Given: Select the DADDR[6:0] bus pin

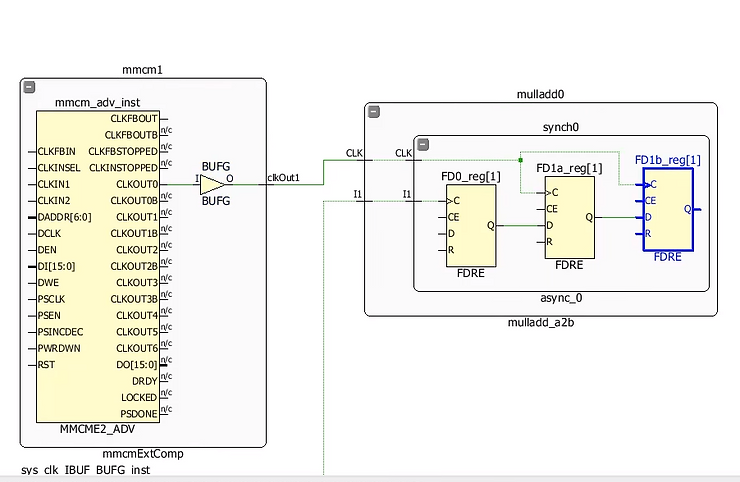Looking at the screenshot, I should click(x=64, y=217).
